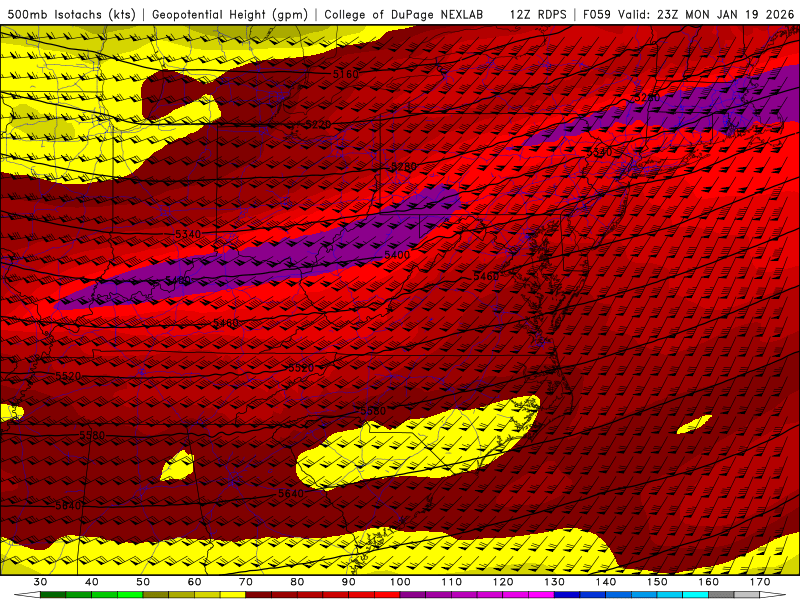Click the color bar label 90
This screenshot has height=600, width=800.
coord(348,582)
